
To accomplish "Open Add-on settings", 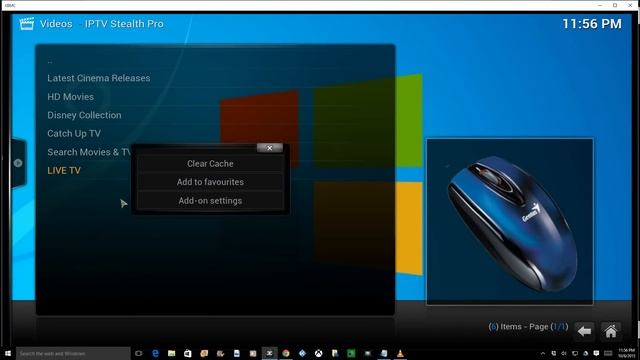I will 210,201.
